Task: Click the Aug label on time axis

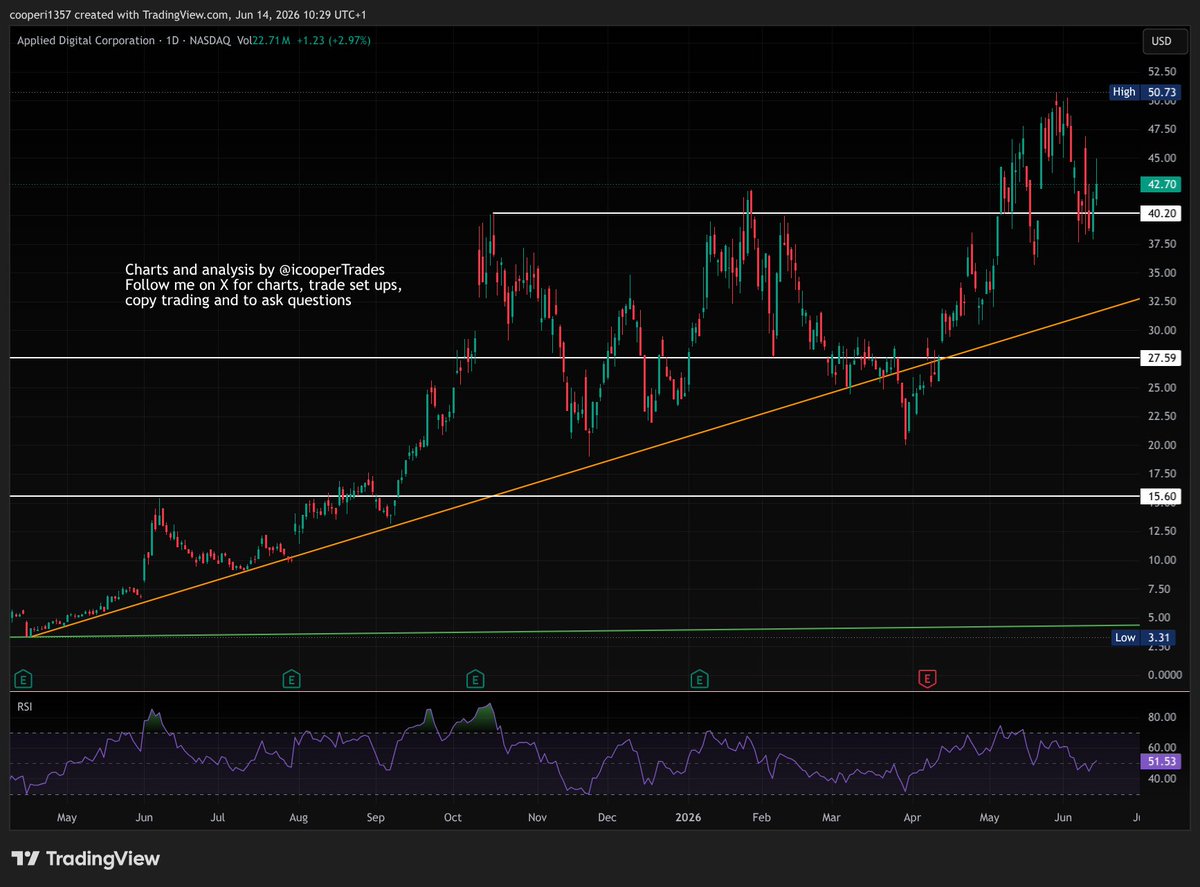Action: click(297, 817)
